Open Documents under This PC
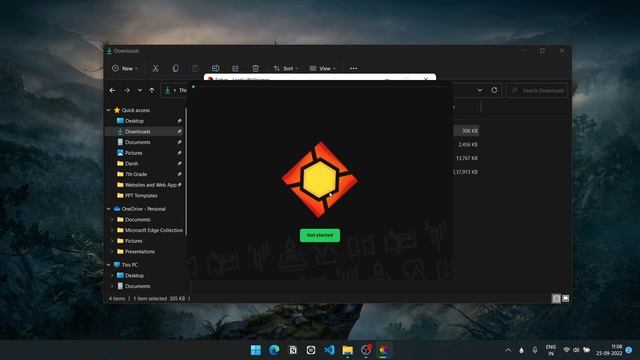Screen dimensions: 640x360 coord(138,286)
